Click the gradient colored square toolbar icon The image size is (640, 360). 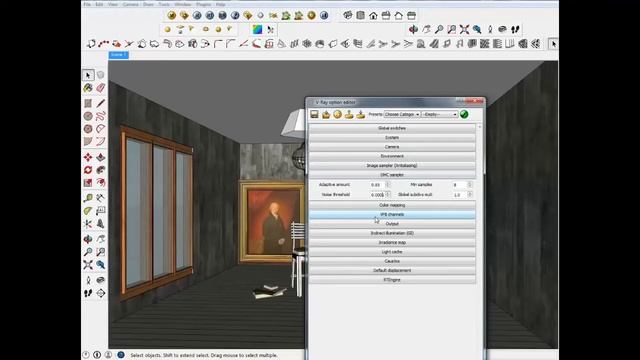coord(257,29)
